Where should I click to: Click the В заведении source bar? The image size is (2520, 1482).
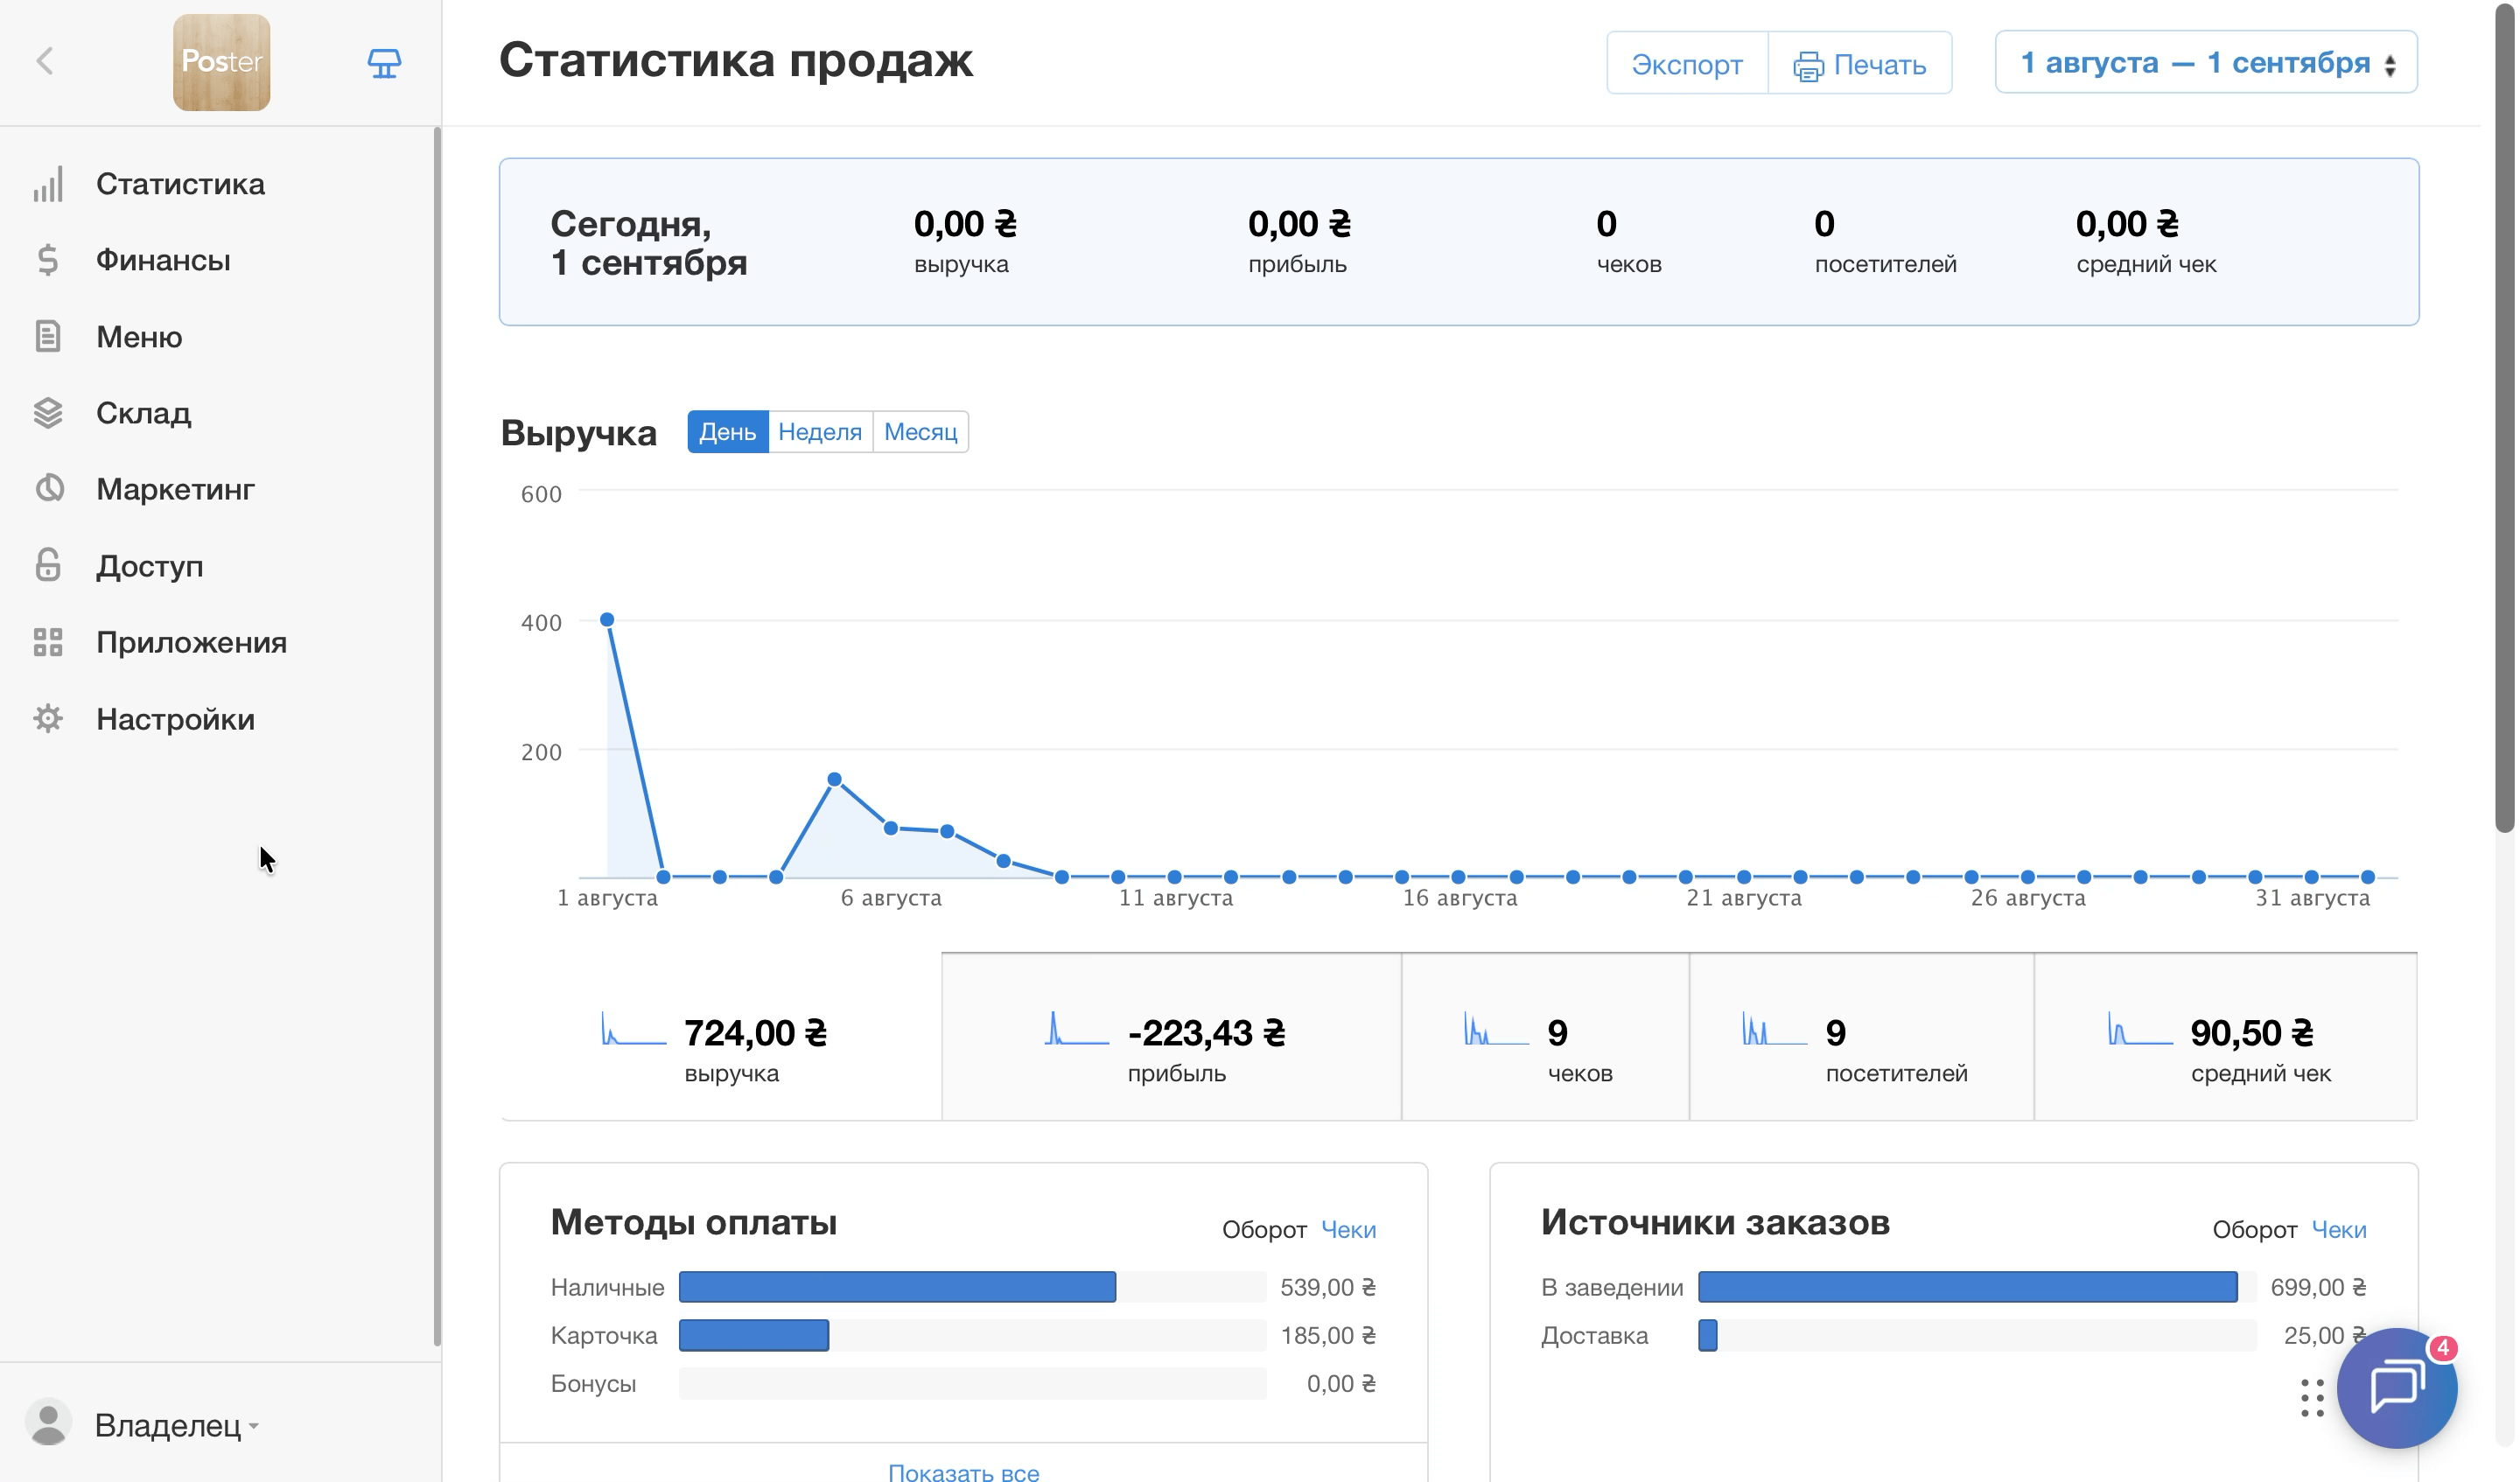pos(1967,1287)
